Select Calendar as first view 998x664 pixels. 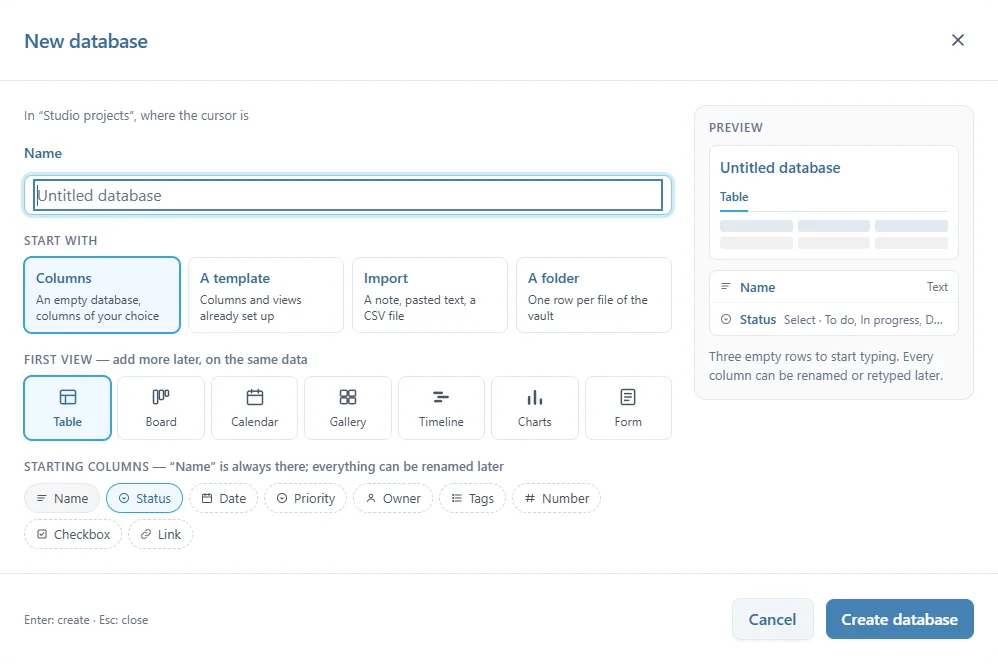pos(255,408)
